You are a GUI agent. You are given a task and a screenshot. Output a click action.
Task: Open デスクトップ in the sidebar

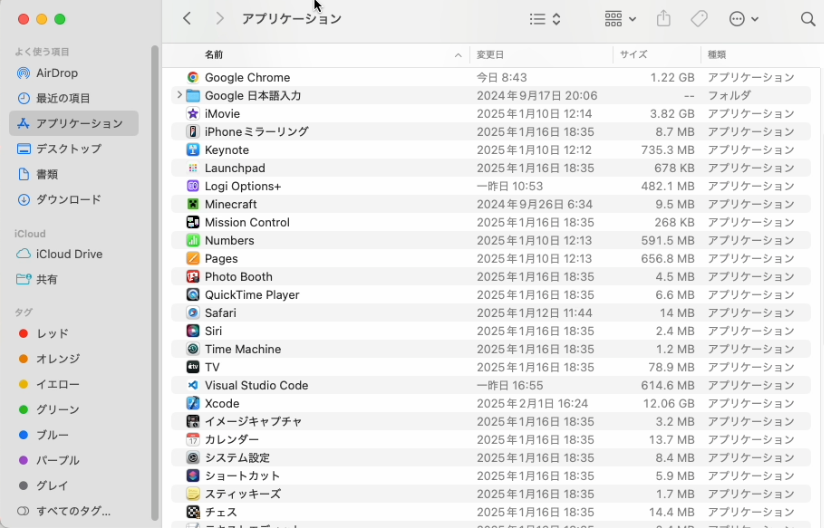coord(74,149)
